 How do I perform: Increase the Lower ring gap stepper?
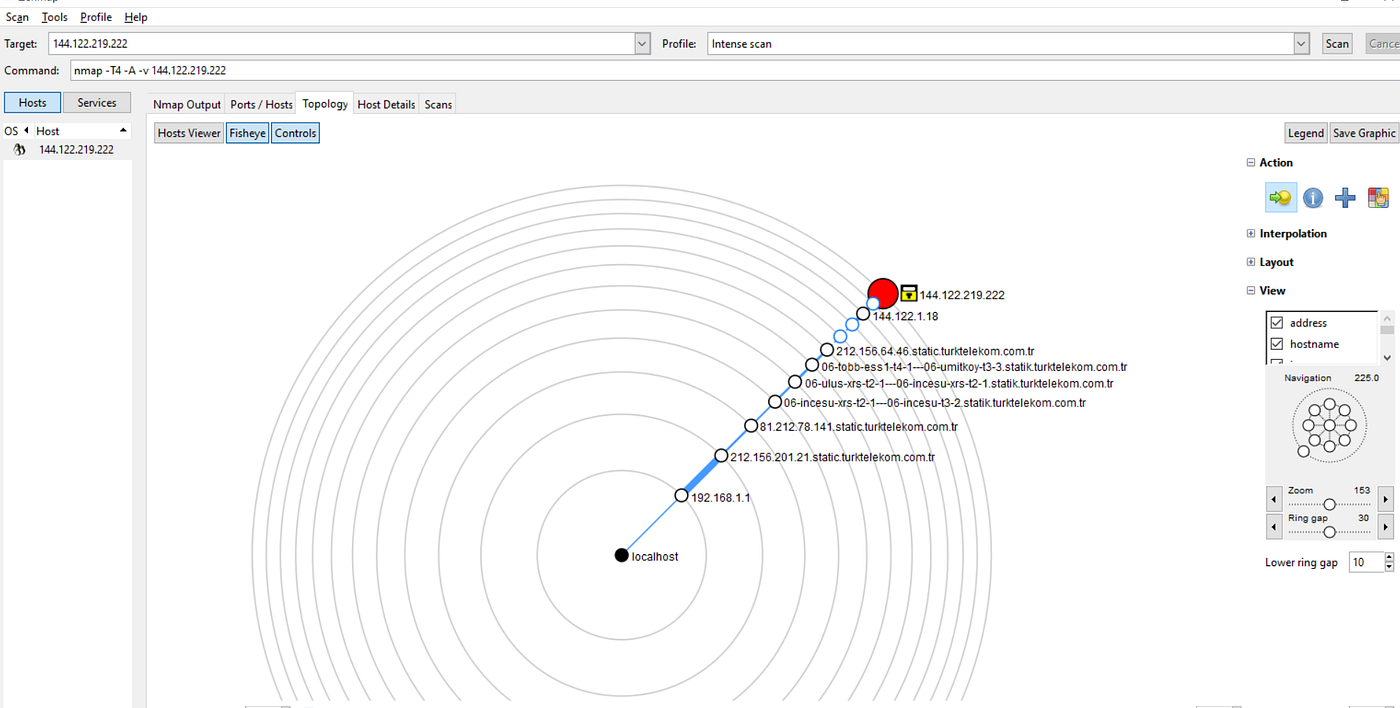[1389, 558]
